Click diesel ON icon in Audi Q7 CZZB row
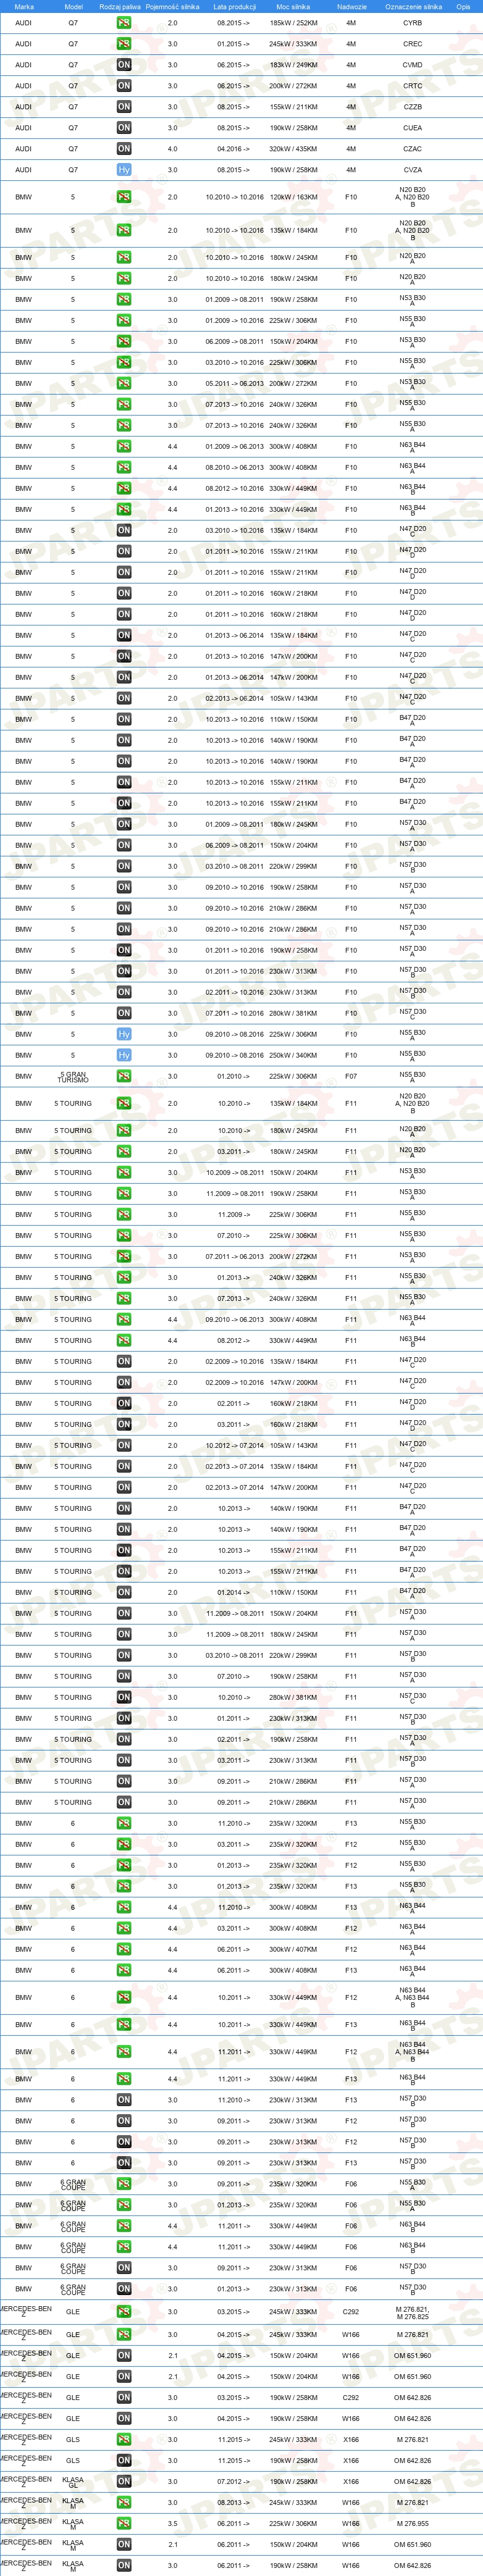Viewport: 483px width, 2576px height. (x=124, y=107)
